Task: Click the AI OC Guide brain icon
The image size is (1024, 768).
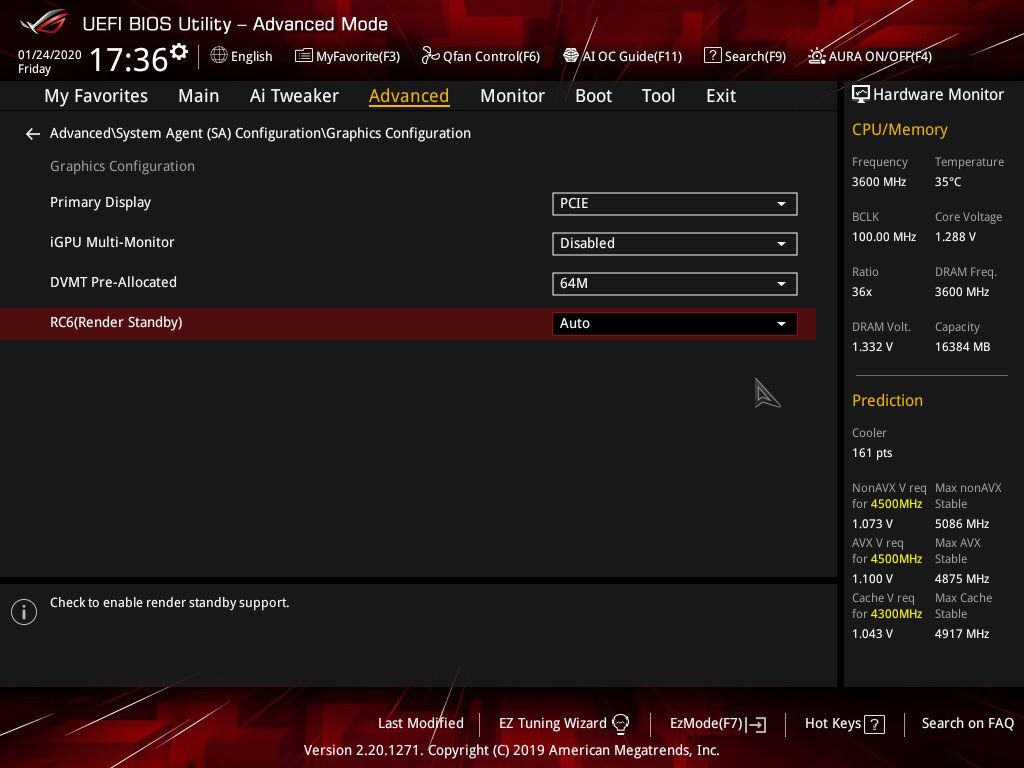Action: coord(571,56)
